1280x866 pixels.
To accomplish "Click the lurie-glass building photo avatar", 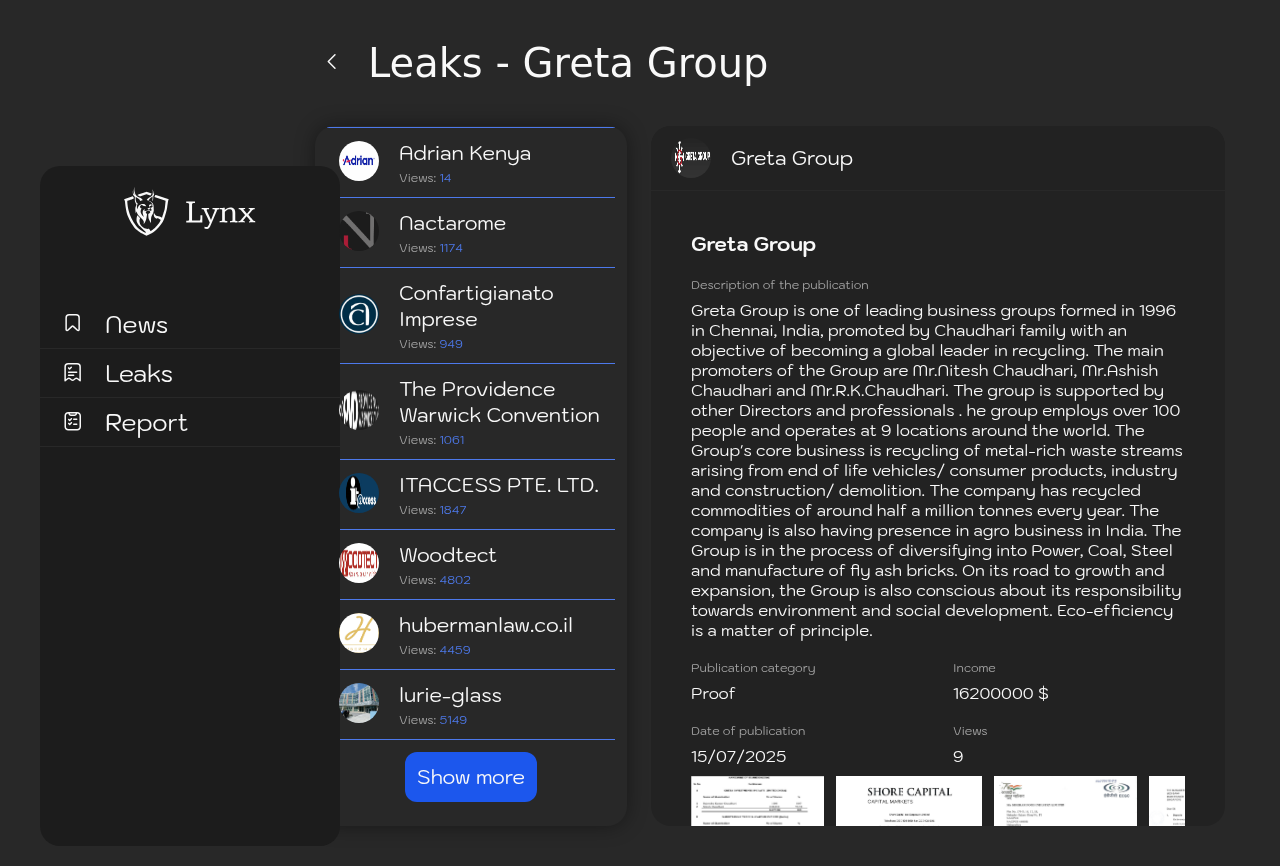I will coord(359,703).
